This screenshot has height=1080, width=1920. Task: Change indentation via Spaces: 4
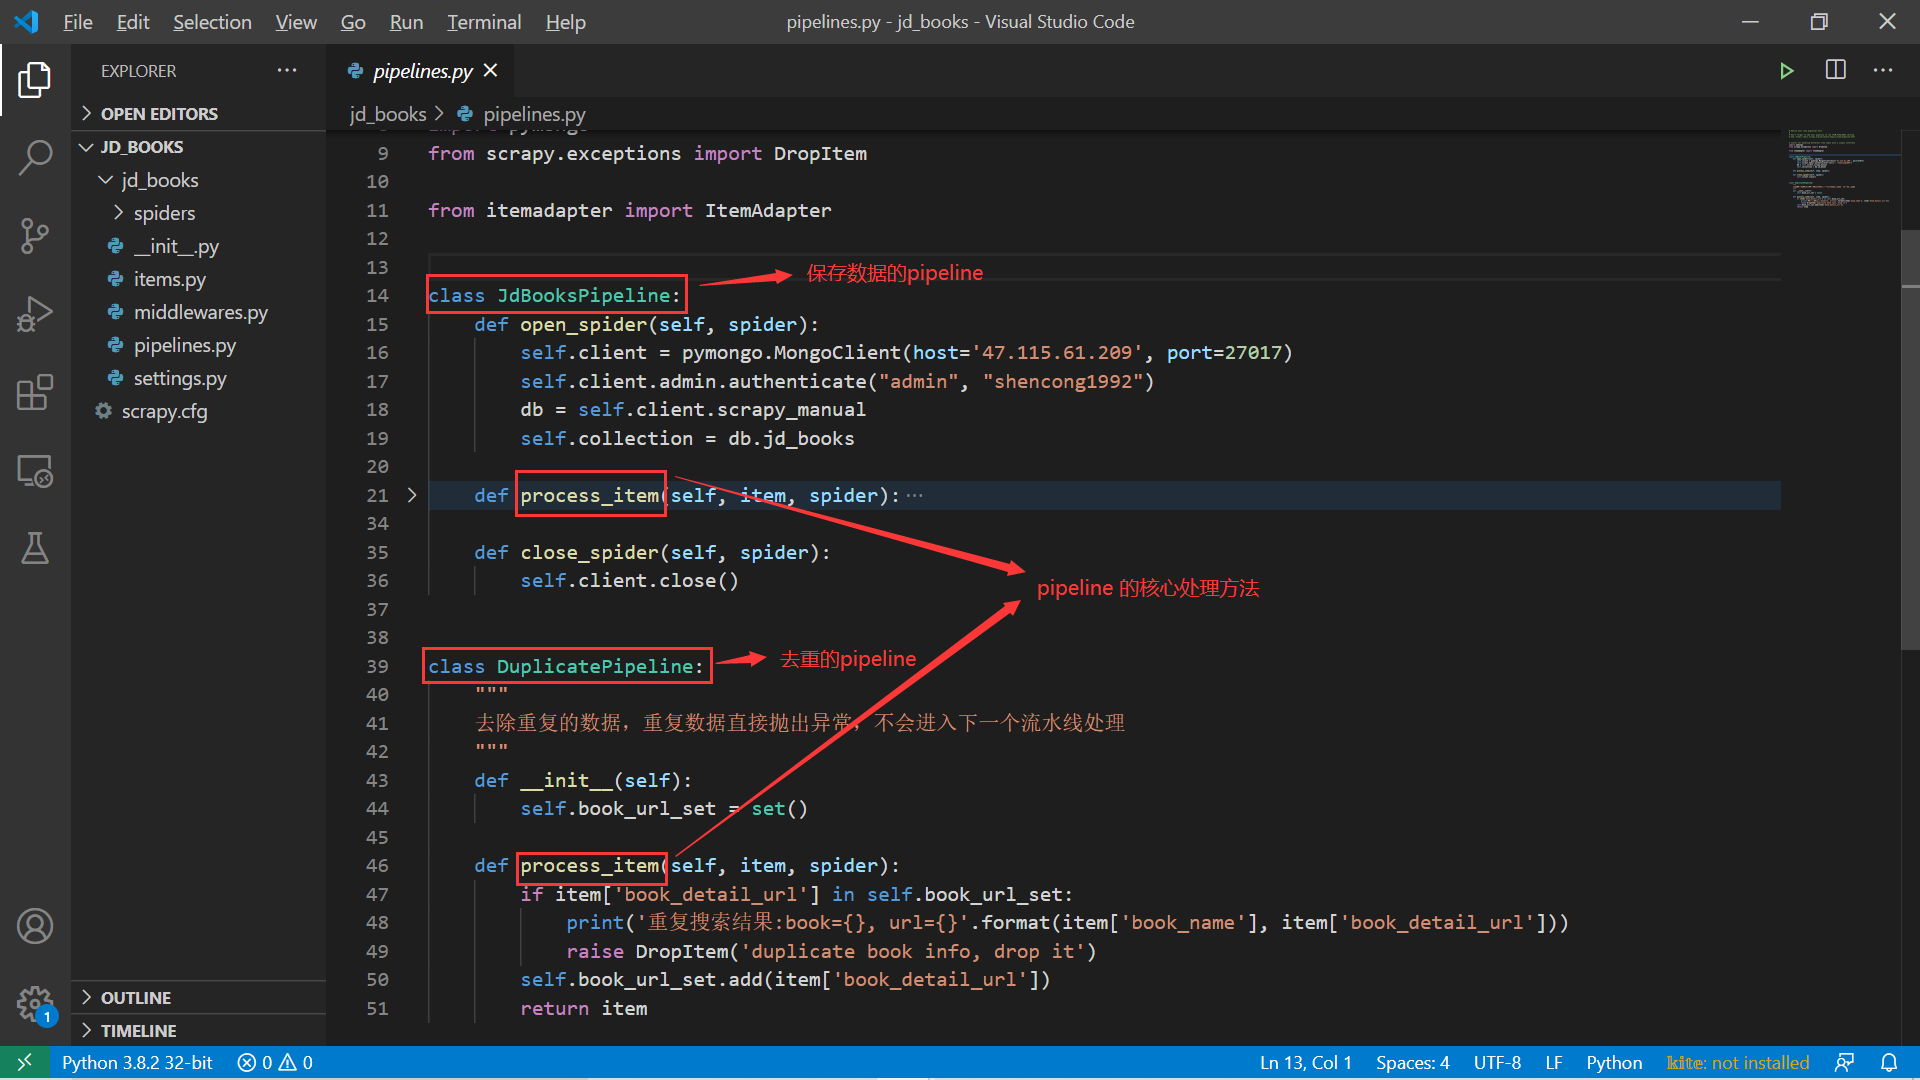[x=1412, y=1062]
